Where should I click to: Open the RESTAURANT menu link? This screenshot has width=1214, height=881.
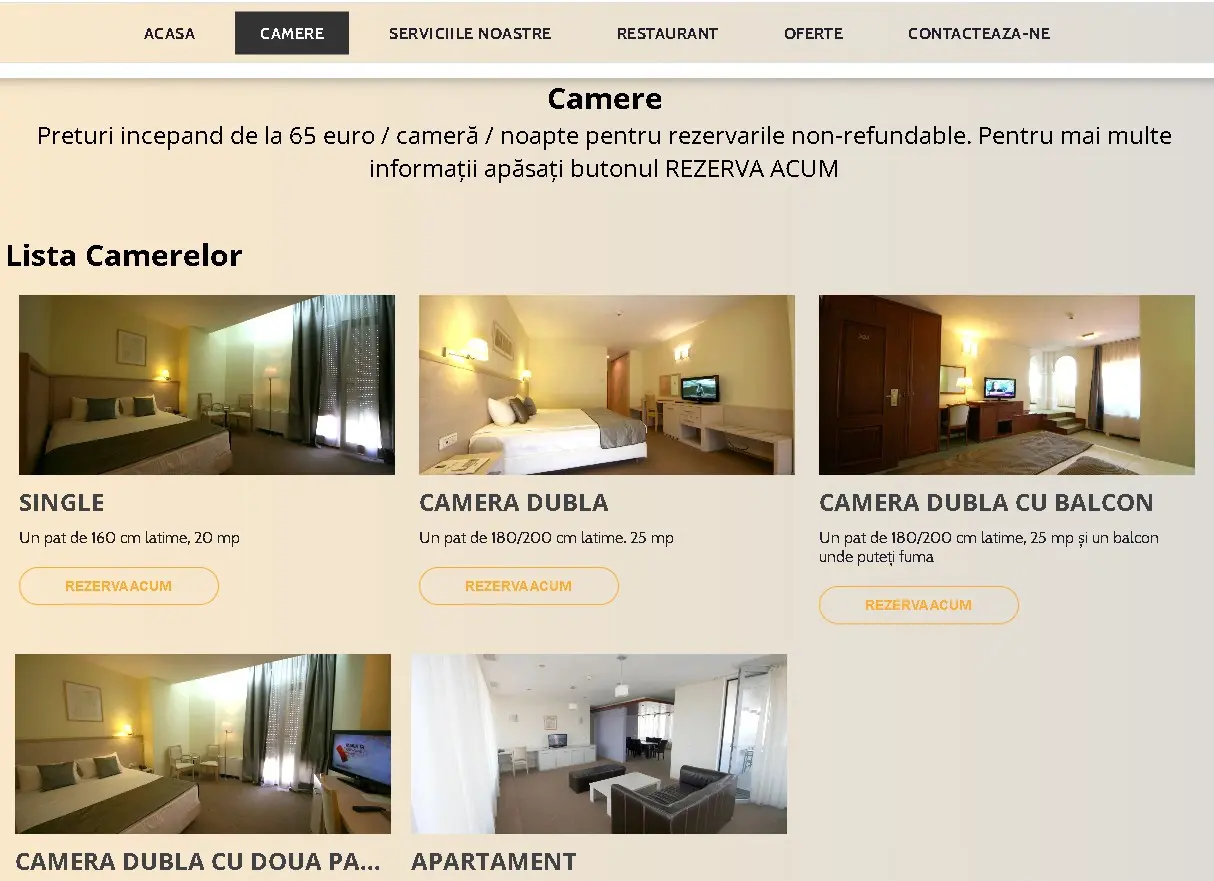coord(667,33)
